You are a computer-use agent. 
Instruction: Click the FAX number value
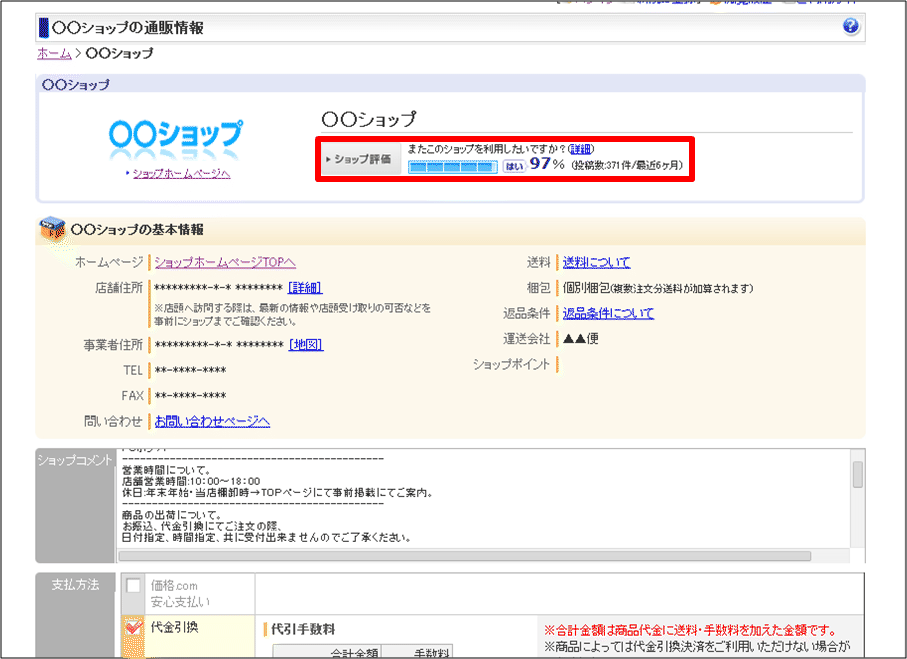(190, 396)
